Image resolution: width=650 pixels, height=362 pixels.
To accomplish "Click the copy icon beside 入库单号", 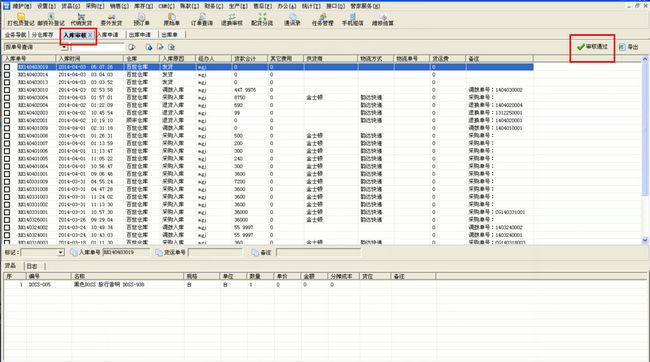I will coord(74,253).
